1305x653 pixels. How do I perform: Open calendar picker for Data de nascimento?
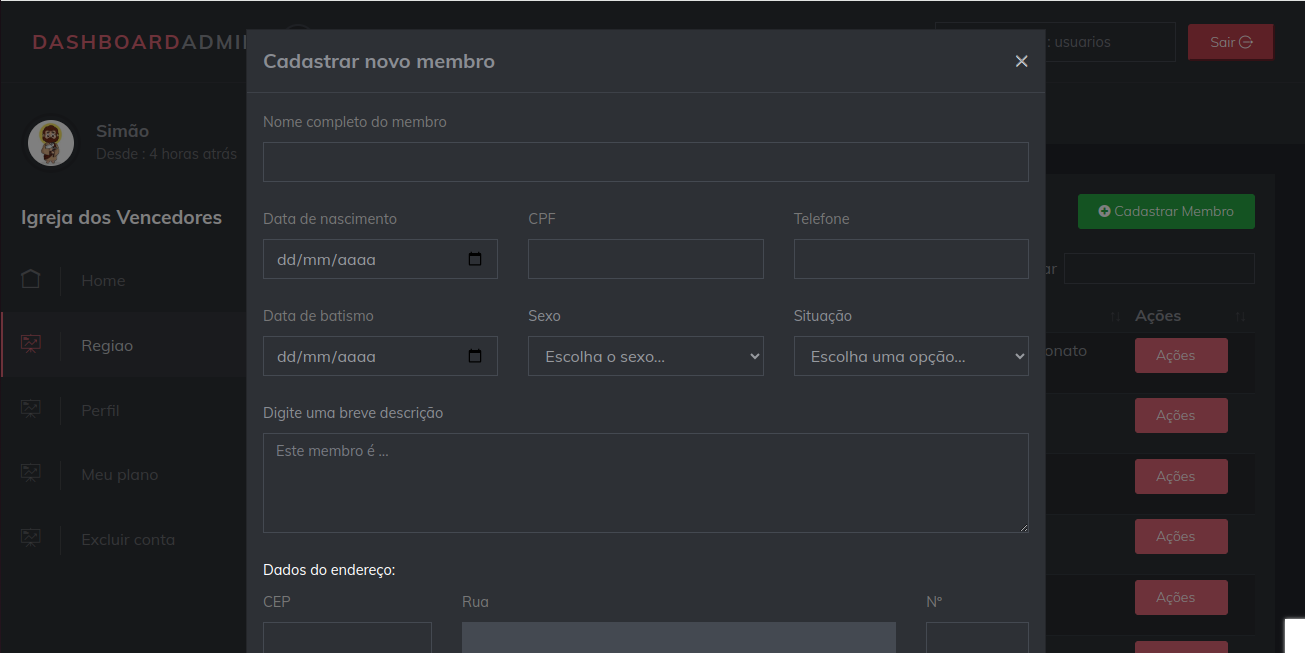[475, 259]
